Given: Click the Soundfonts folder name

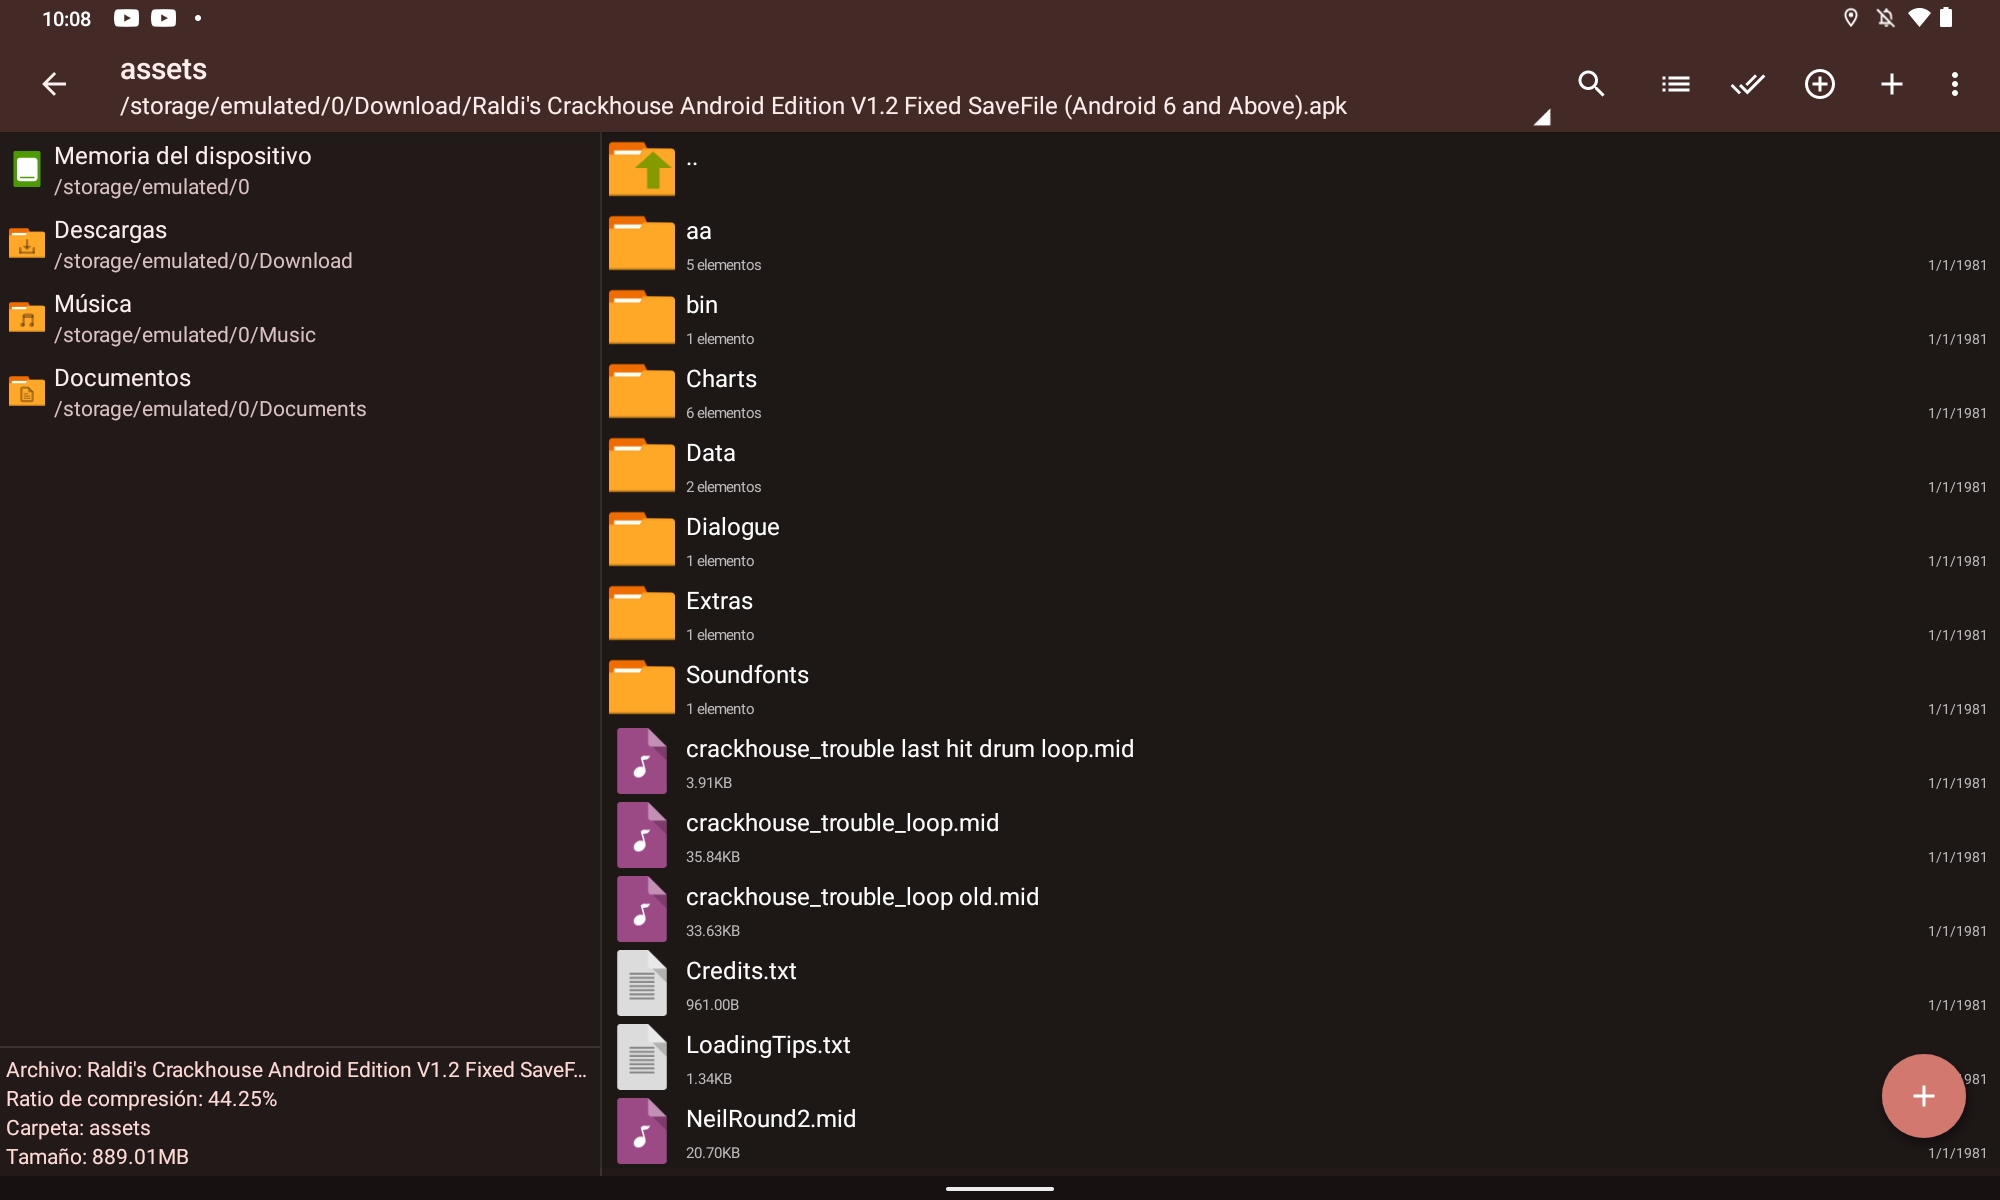Looking at the screenshot, I should pyautogui.click(x=747, y=675).
